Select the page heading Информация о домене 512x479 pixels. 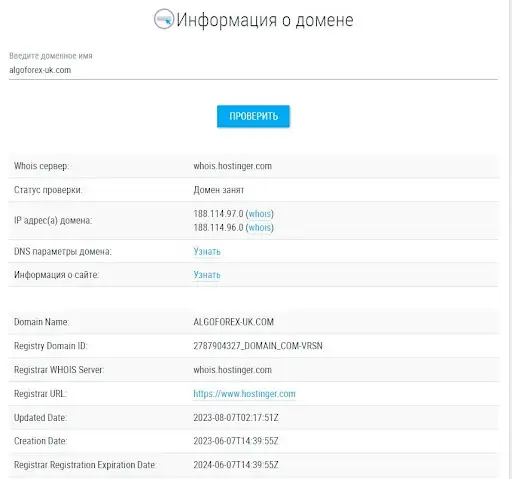point(265,20)
